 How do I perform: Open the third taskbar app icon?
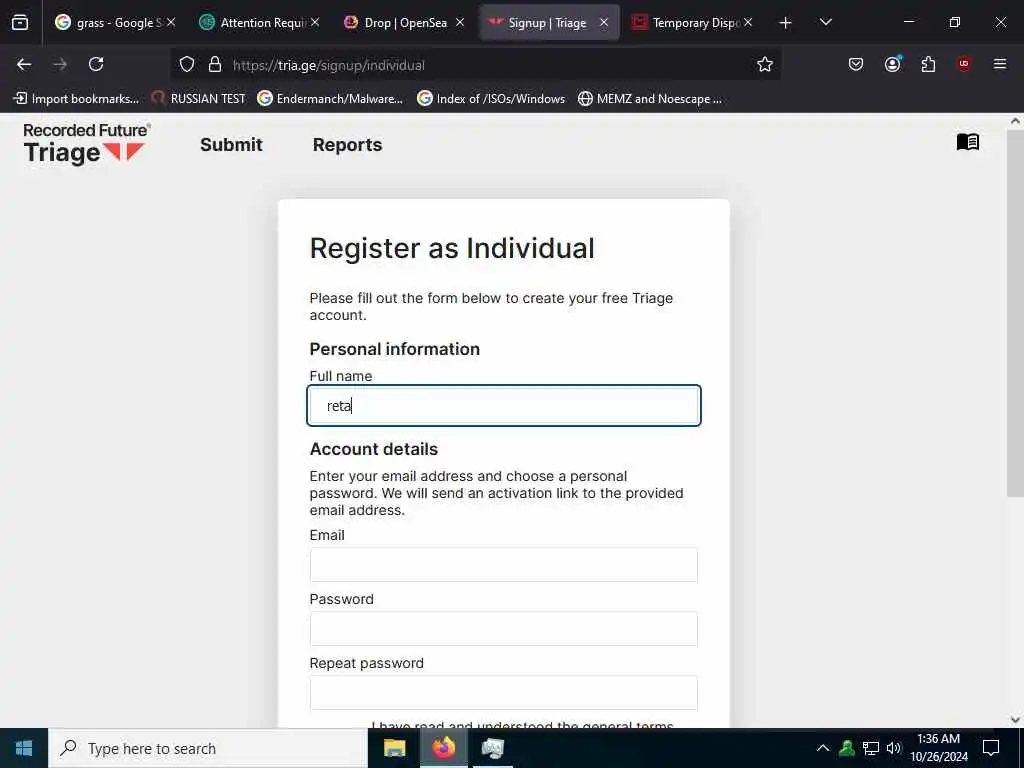[492, 748]
